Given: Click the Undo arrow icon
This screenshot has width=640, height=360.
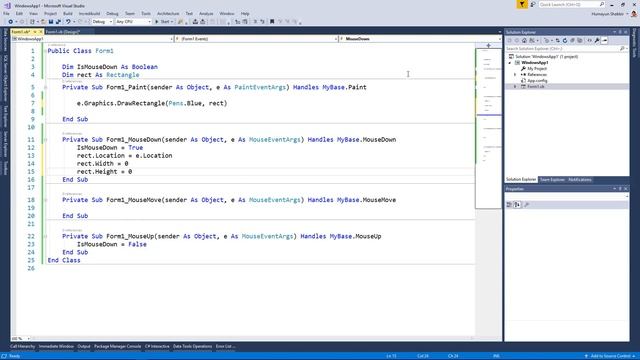Looking at the screenshot, I should (68, 22).
